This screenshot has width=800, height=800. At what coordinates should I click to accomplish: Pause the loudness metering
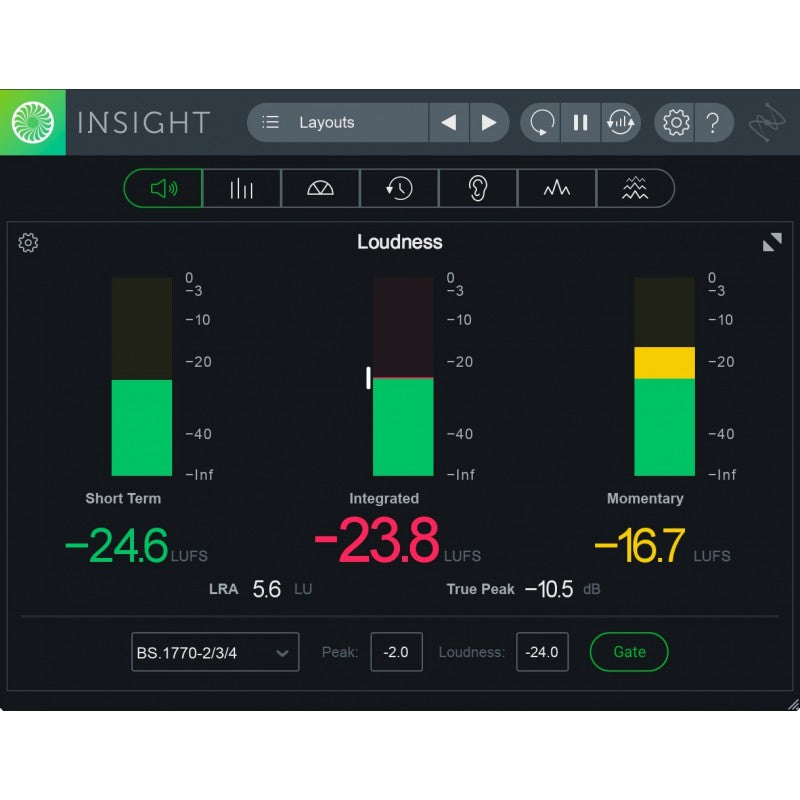580,122
